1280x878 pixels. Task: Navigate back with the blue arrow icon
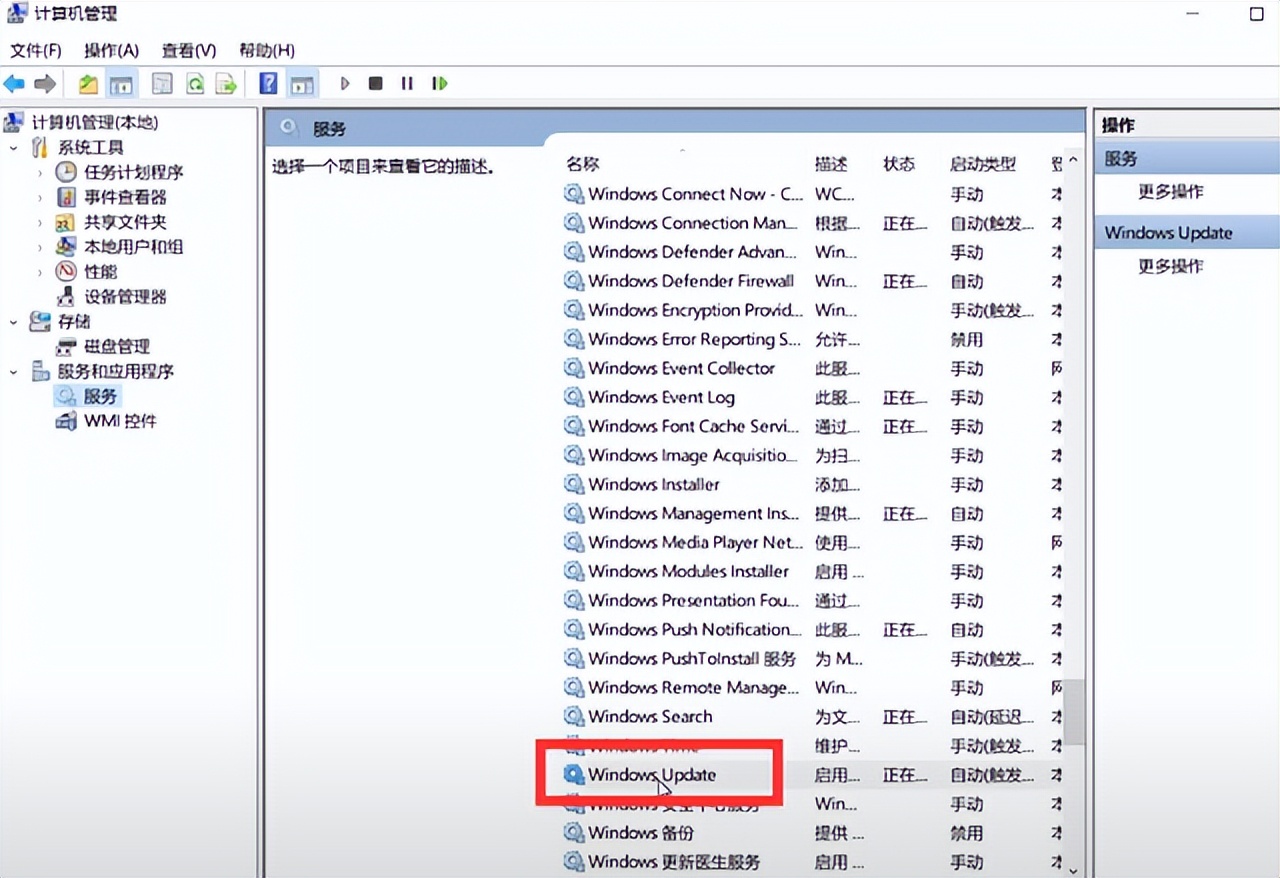[14, 83]
